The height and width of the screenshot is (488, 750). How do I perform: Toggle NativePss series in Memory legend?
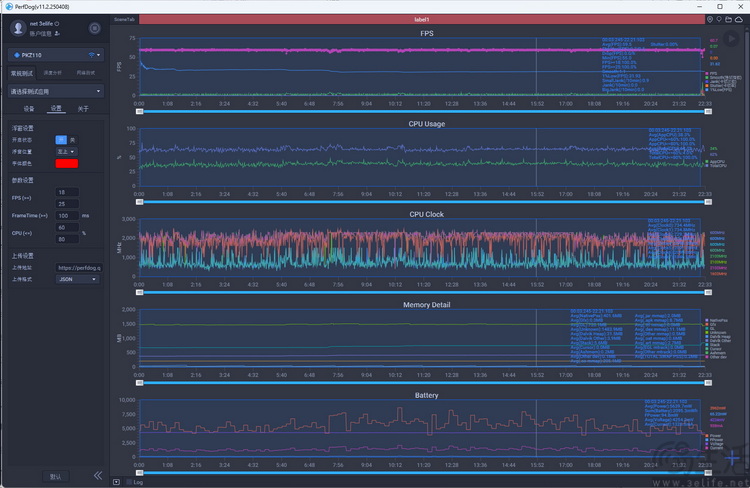click(716, 320)
